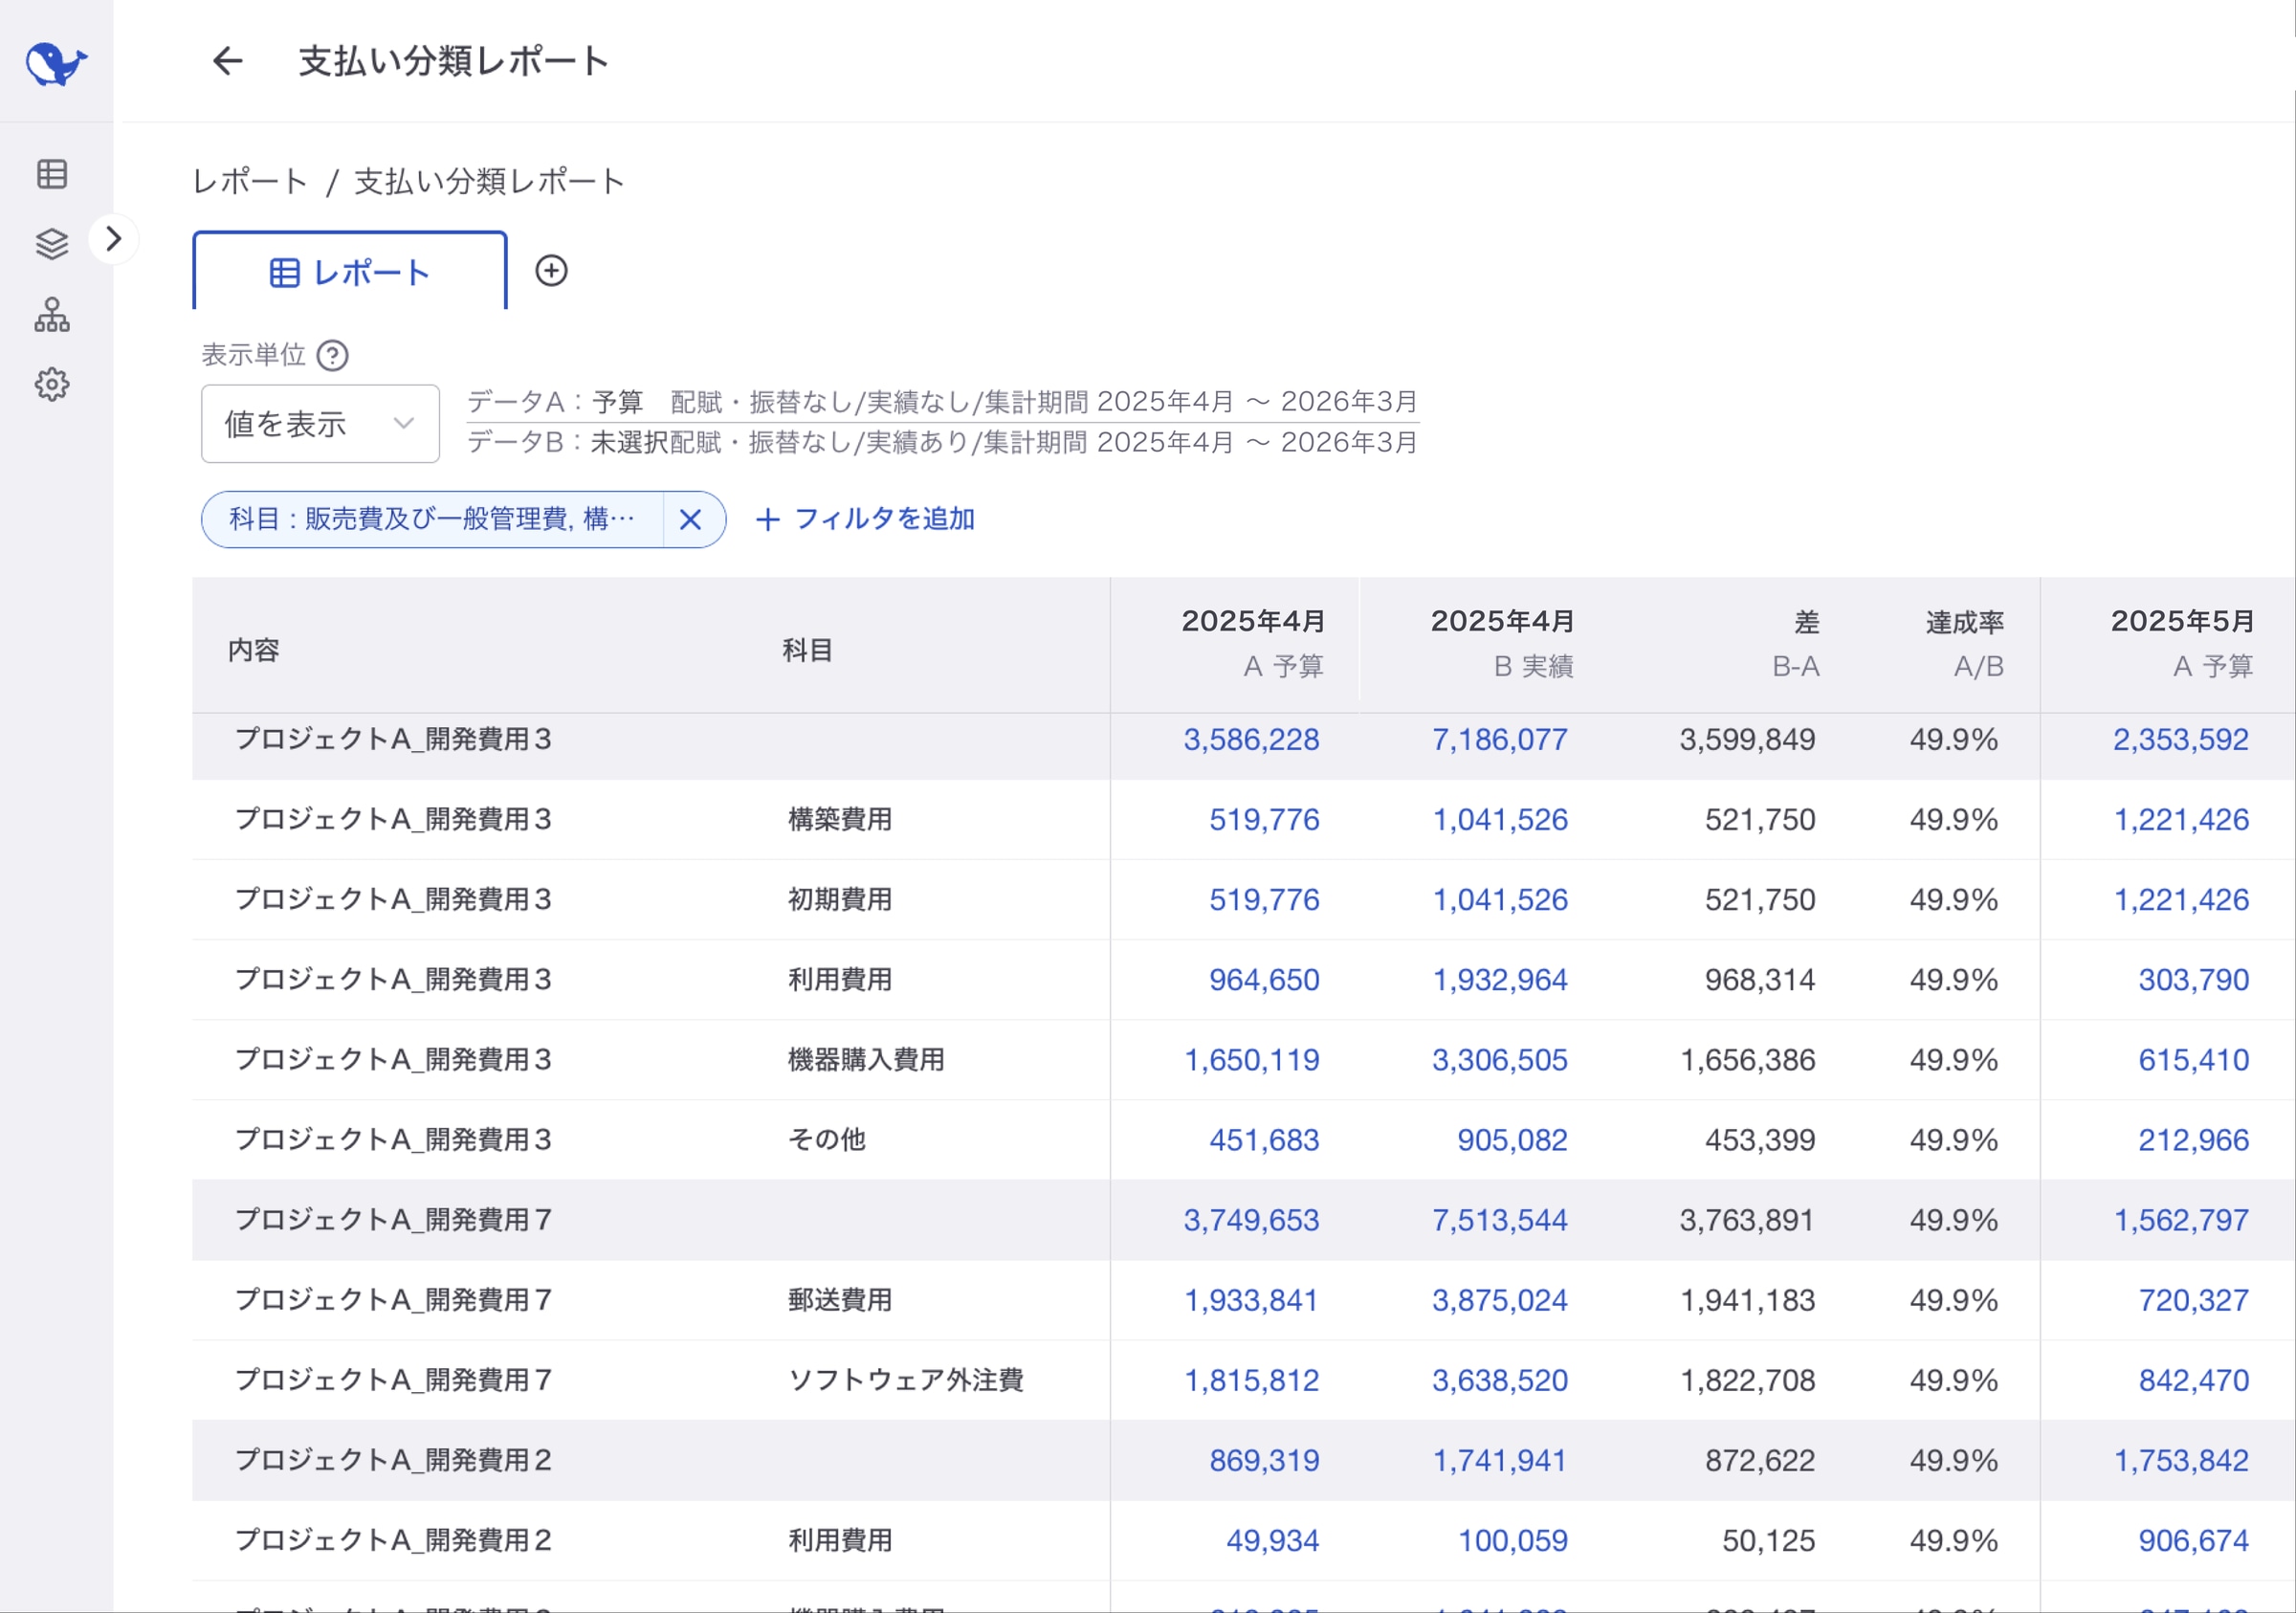
Task: Click value 2,353,592
Action: (2181, 739)
